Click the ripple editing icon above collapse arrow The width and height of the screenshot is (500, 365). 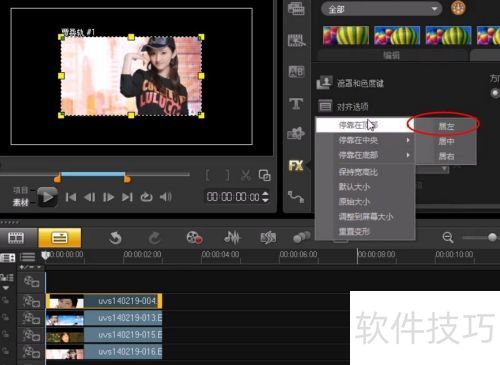click(7, 277)
